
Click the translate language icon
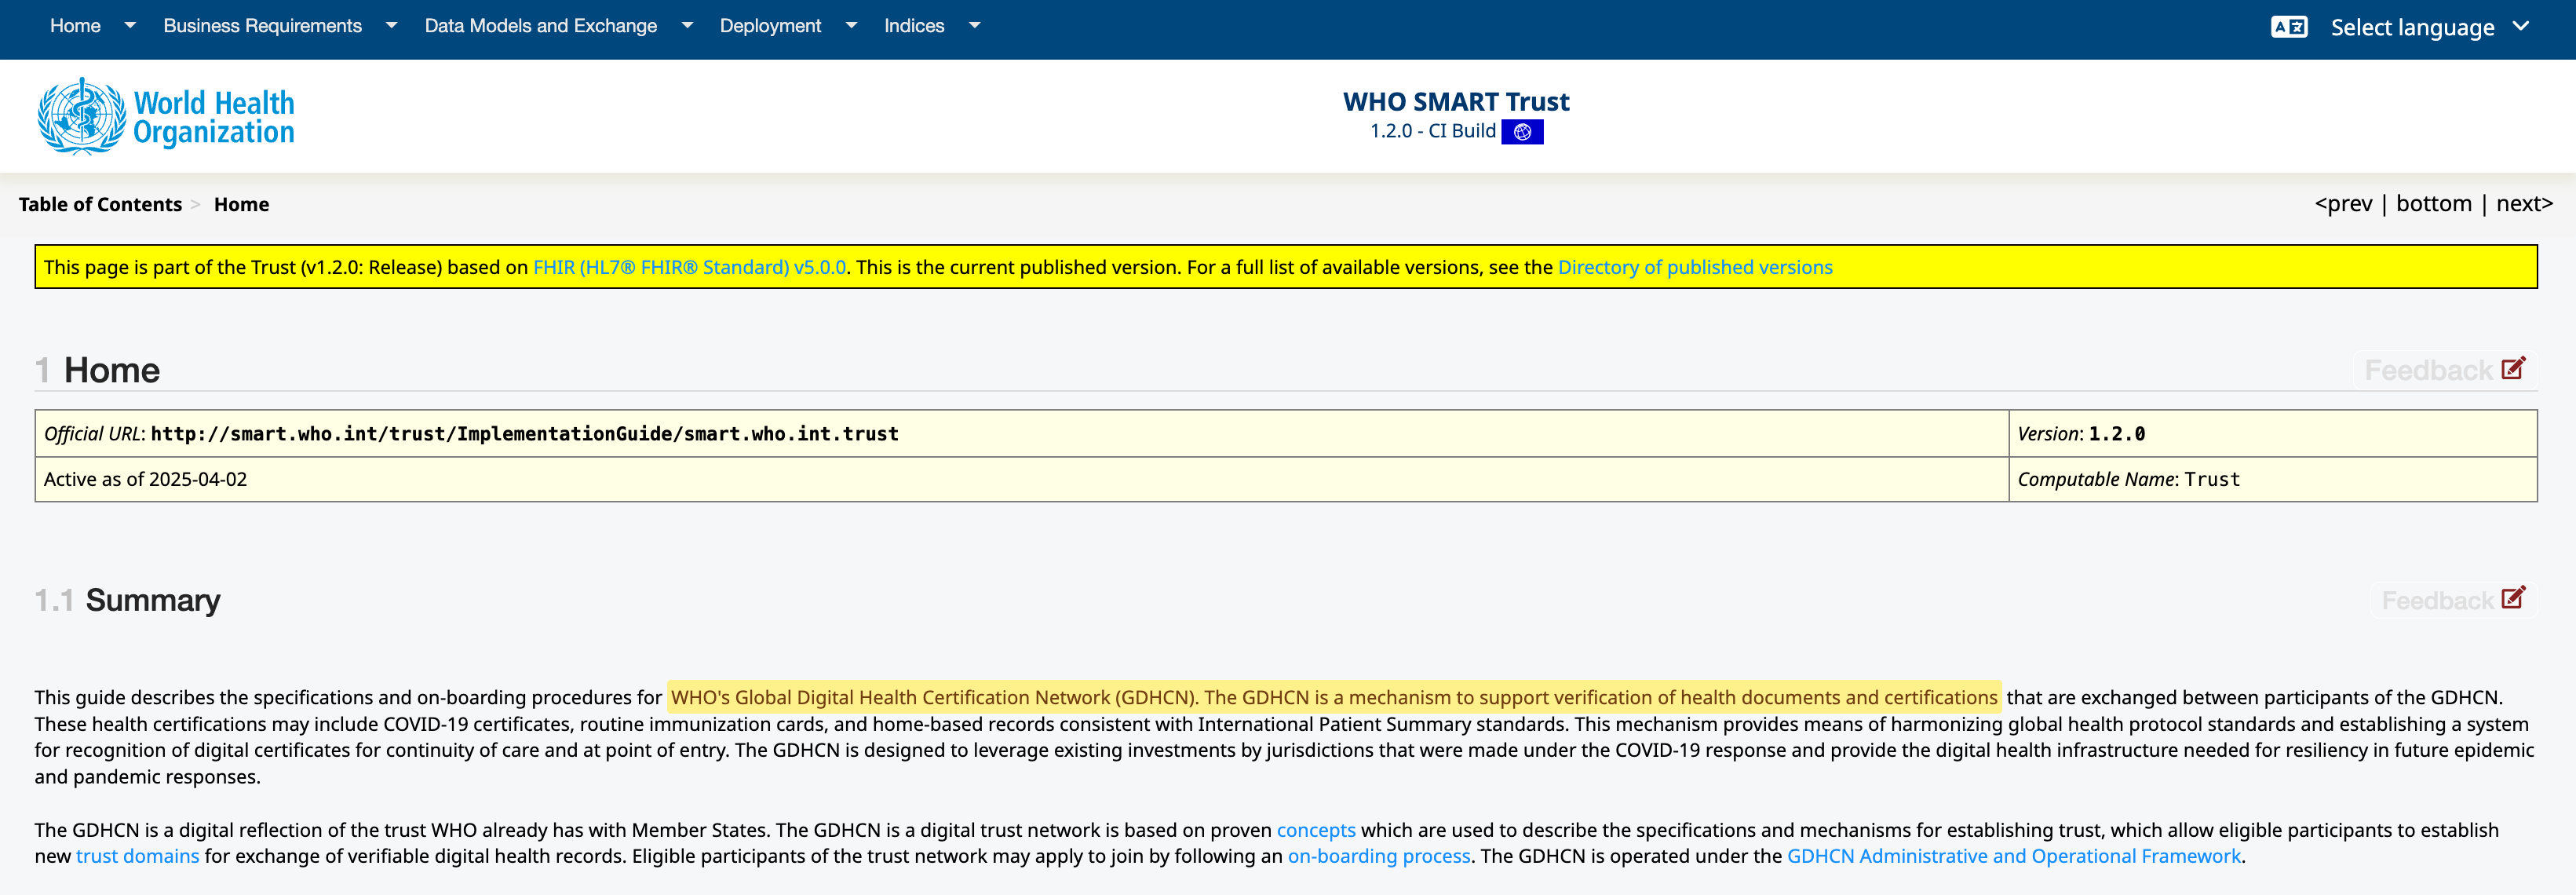[2288, 27]
